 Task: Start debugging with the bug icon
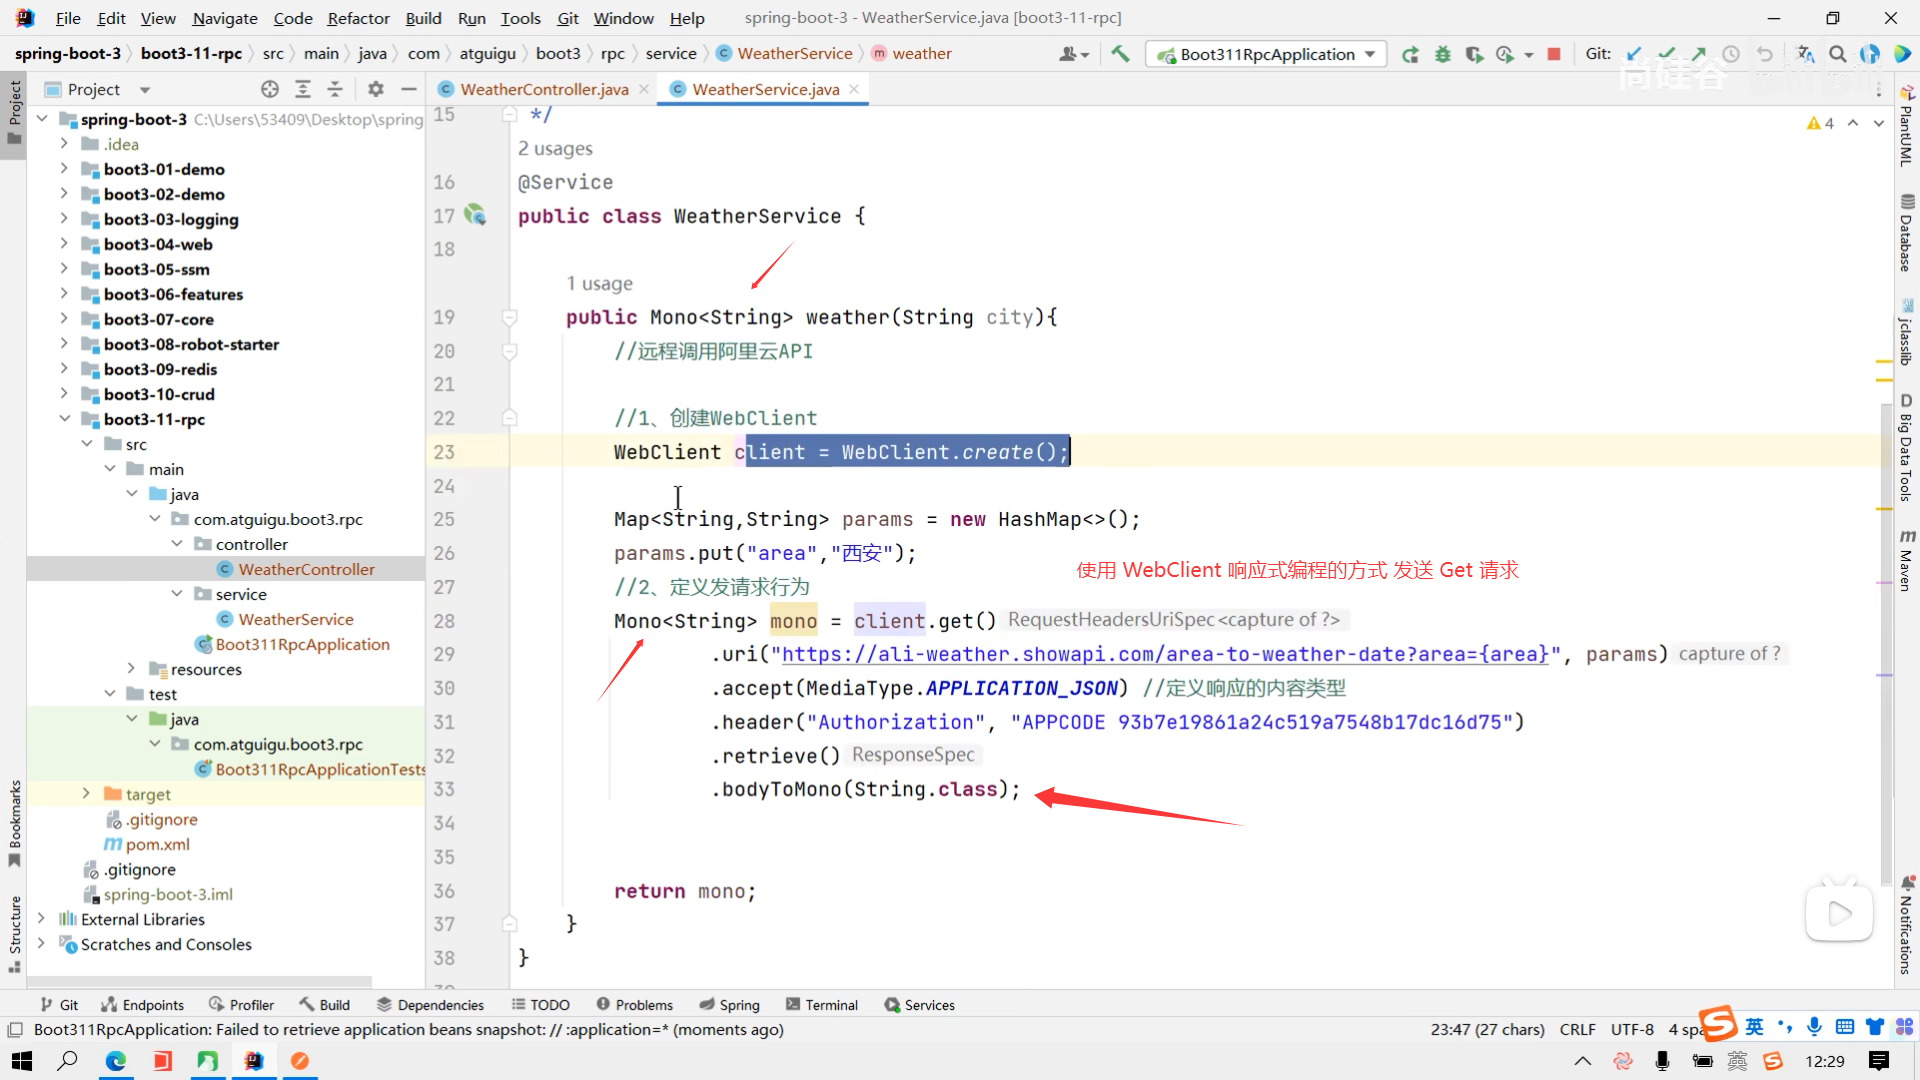click(1442, 54)
